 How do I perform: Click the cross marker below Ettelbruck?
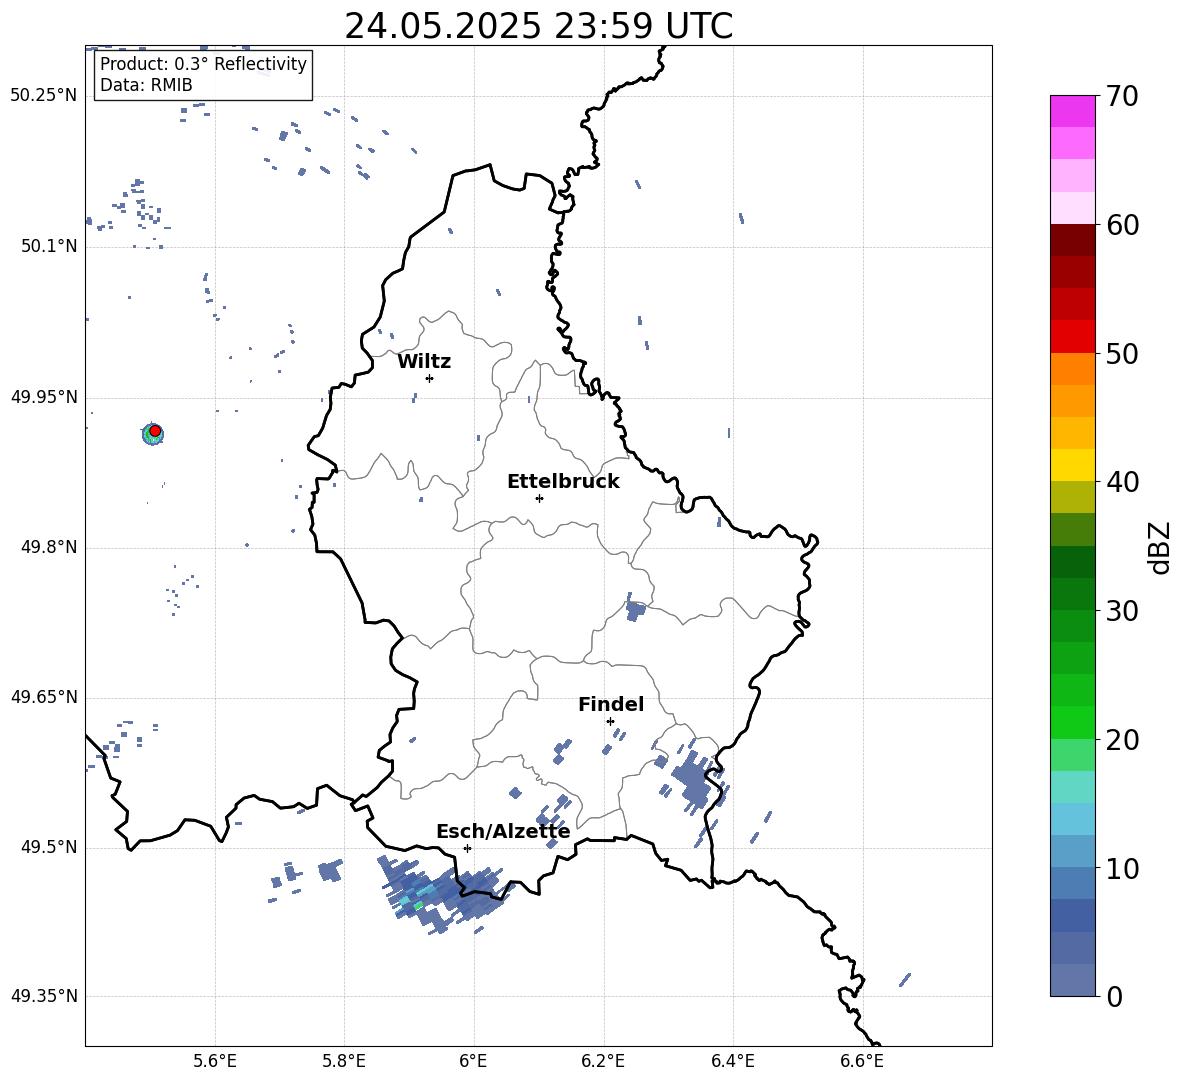click(x=539, y=498)
